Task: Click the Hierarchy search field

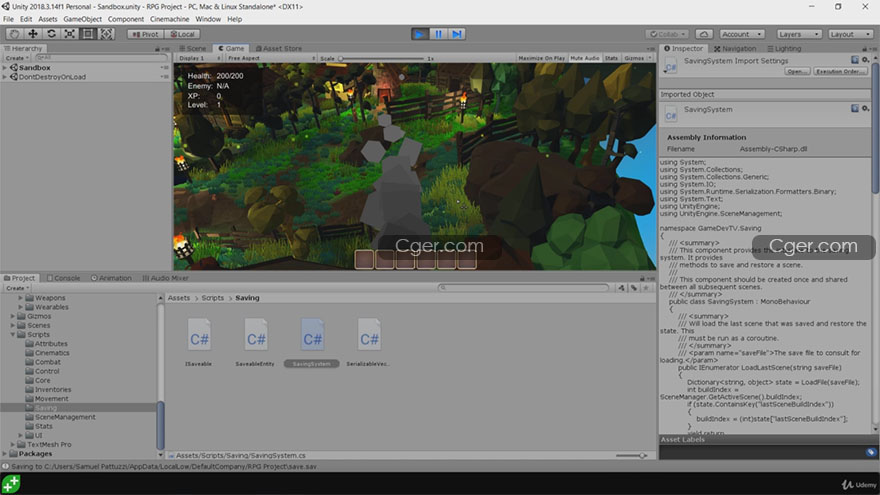Action: (x=100, y=58)
